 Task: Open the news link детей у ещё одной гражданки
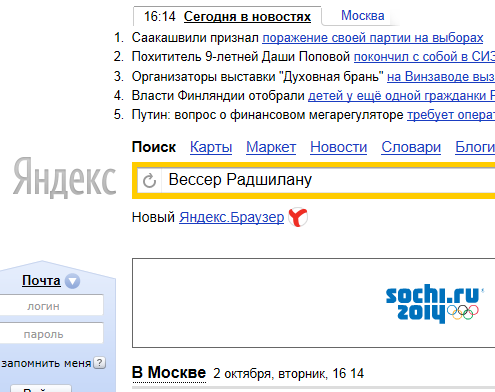401,96
